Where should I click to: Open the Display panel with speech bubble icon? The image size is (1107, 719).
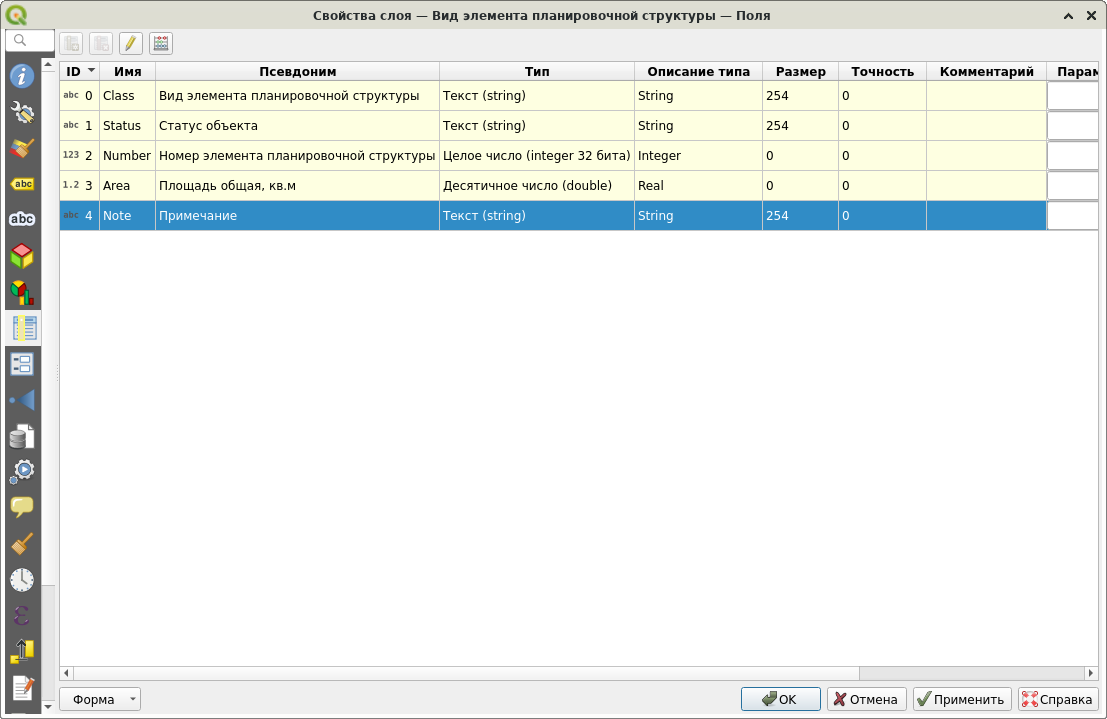(x=22, y=507)
